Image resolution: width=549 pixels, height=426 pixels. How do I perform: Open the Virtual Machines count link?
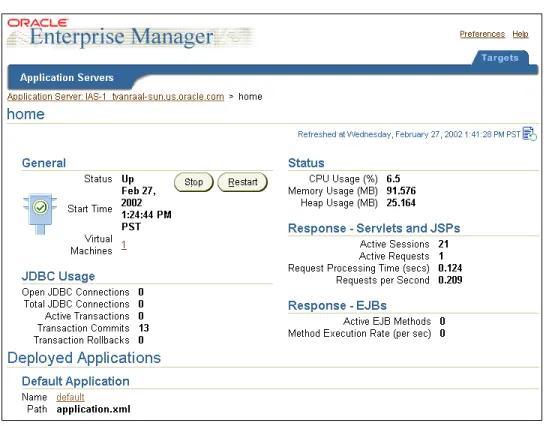pyautogui.click(x=124, y=245)
